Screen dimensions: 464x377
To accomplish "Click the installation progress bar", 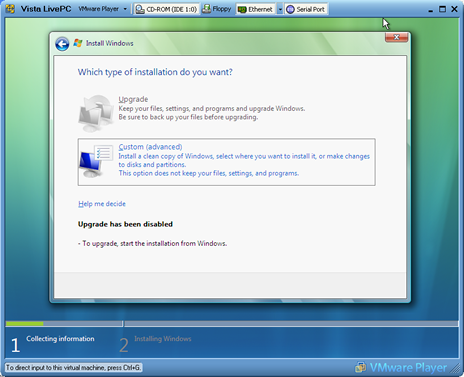I will (x=232, y=323).
